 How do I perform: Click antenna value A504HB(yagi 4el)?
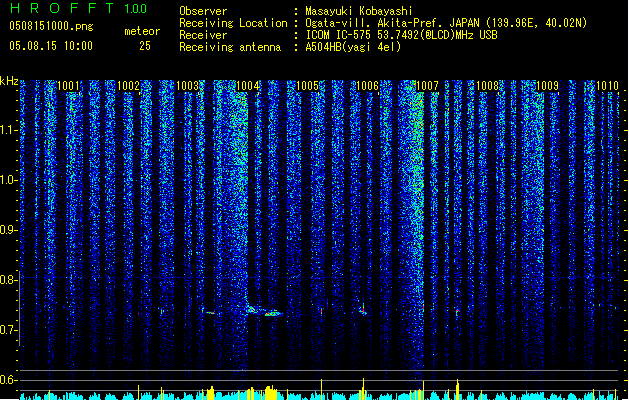click(x=353, y=47)
